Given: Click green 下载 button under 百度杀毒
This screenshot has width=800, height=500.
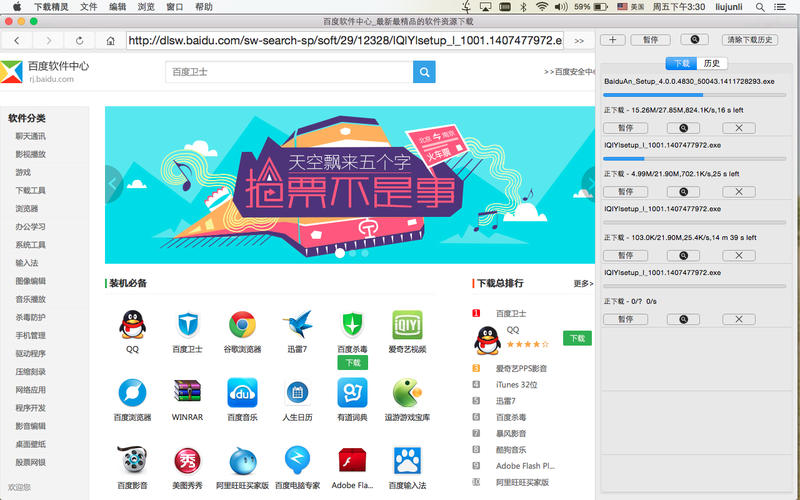Looking at the screenshot, I should click(353, 363).
